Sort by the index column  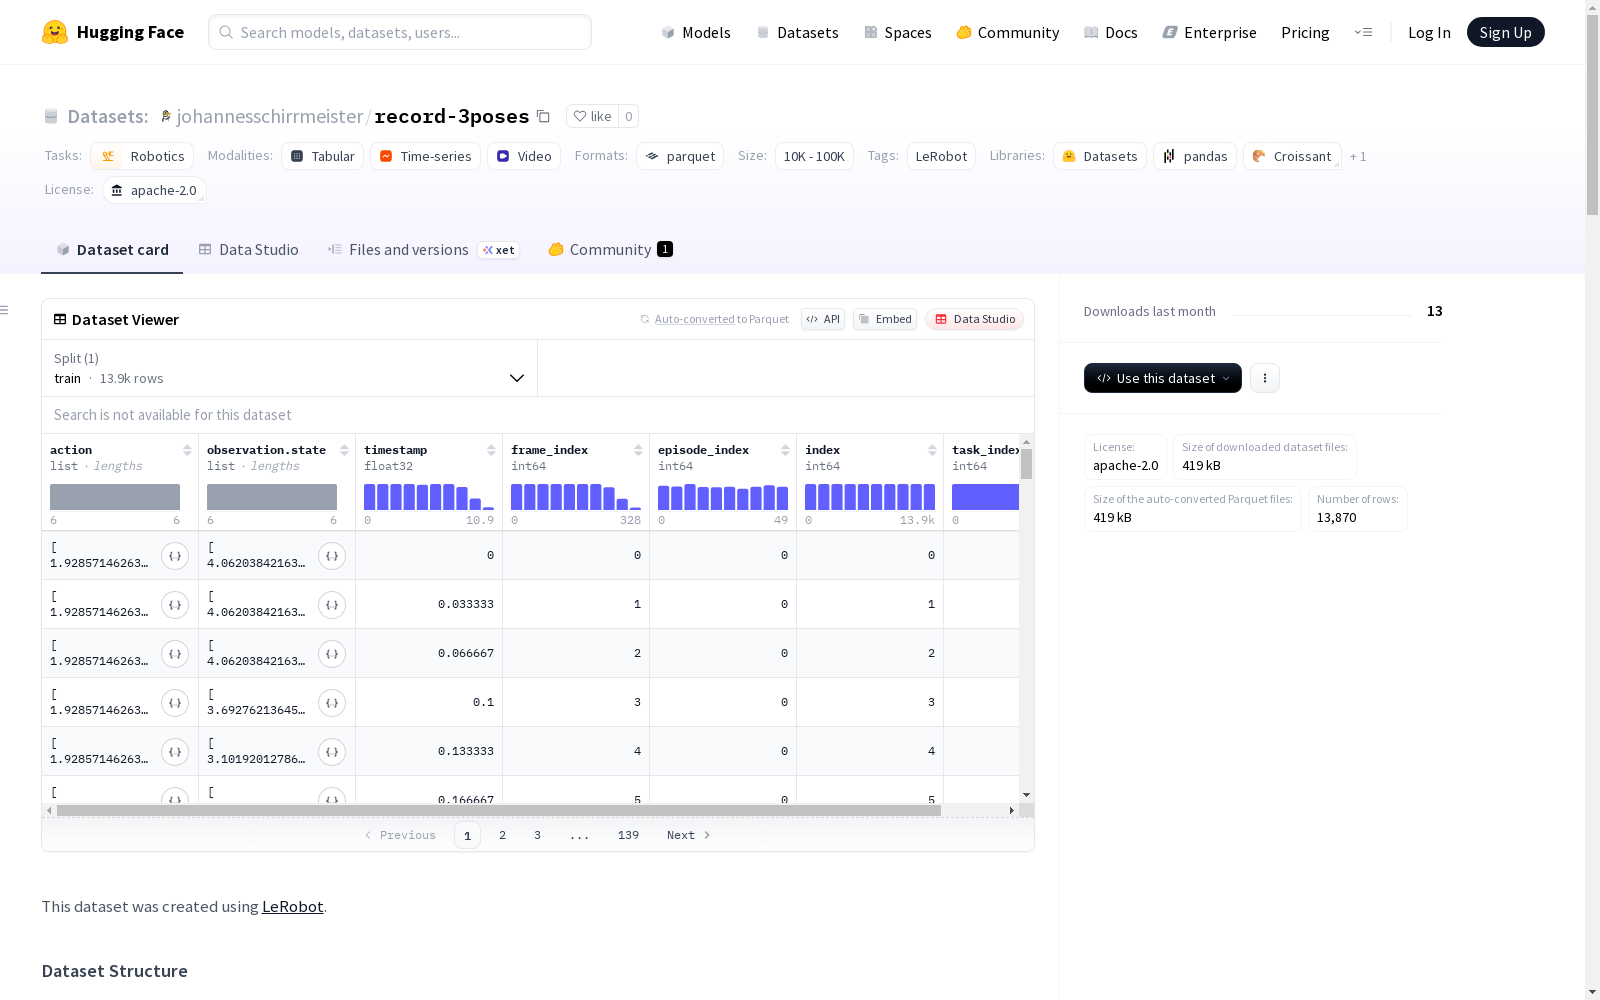tap(932, 450)
